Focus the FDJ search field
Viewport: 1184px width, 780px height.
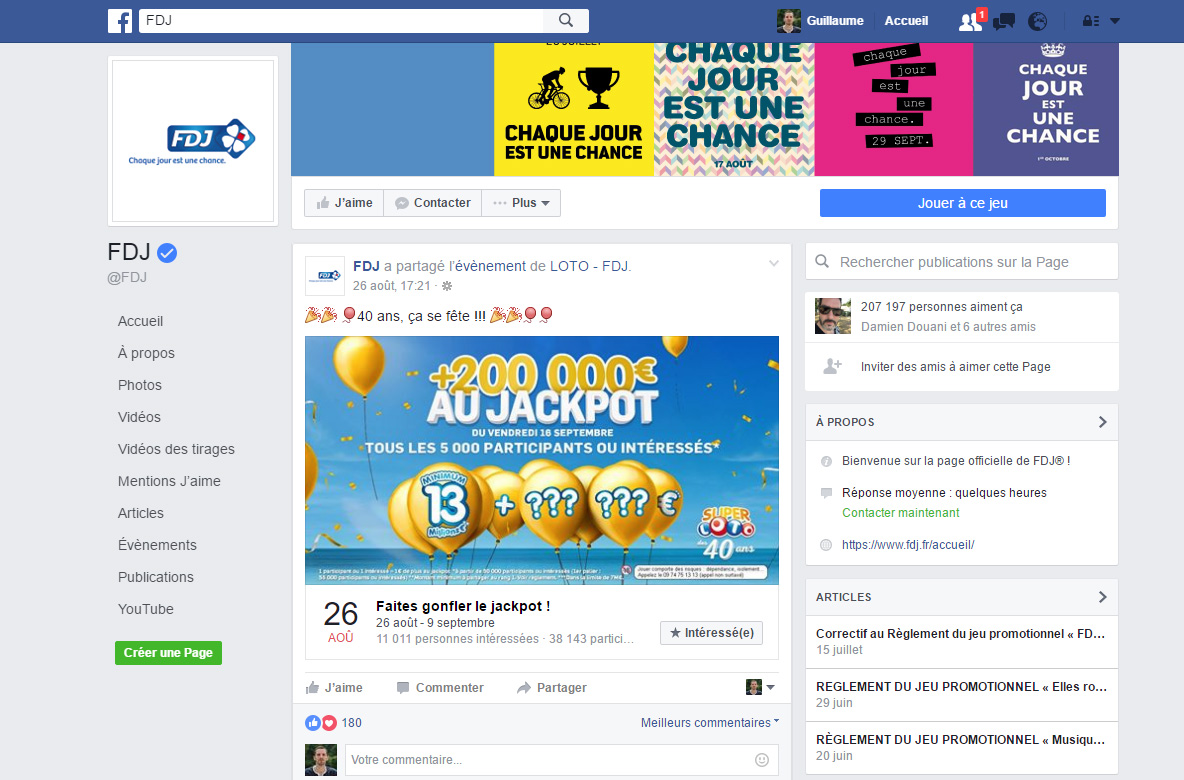[x=341, y=20]
